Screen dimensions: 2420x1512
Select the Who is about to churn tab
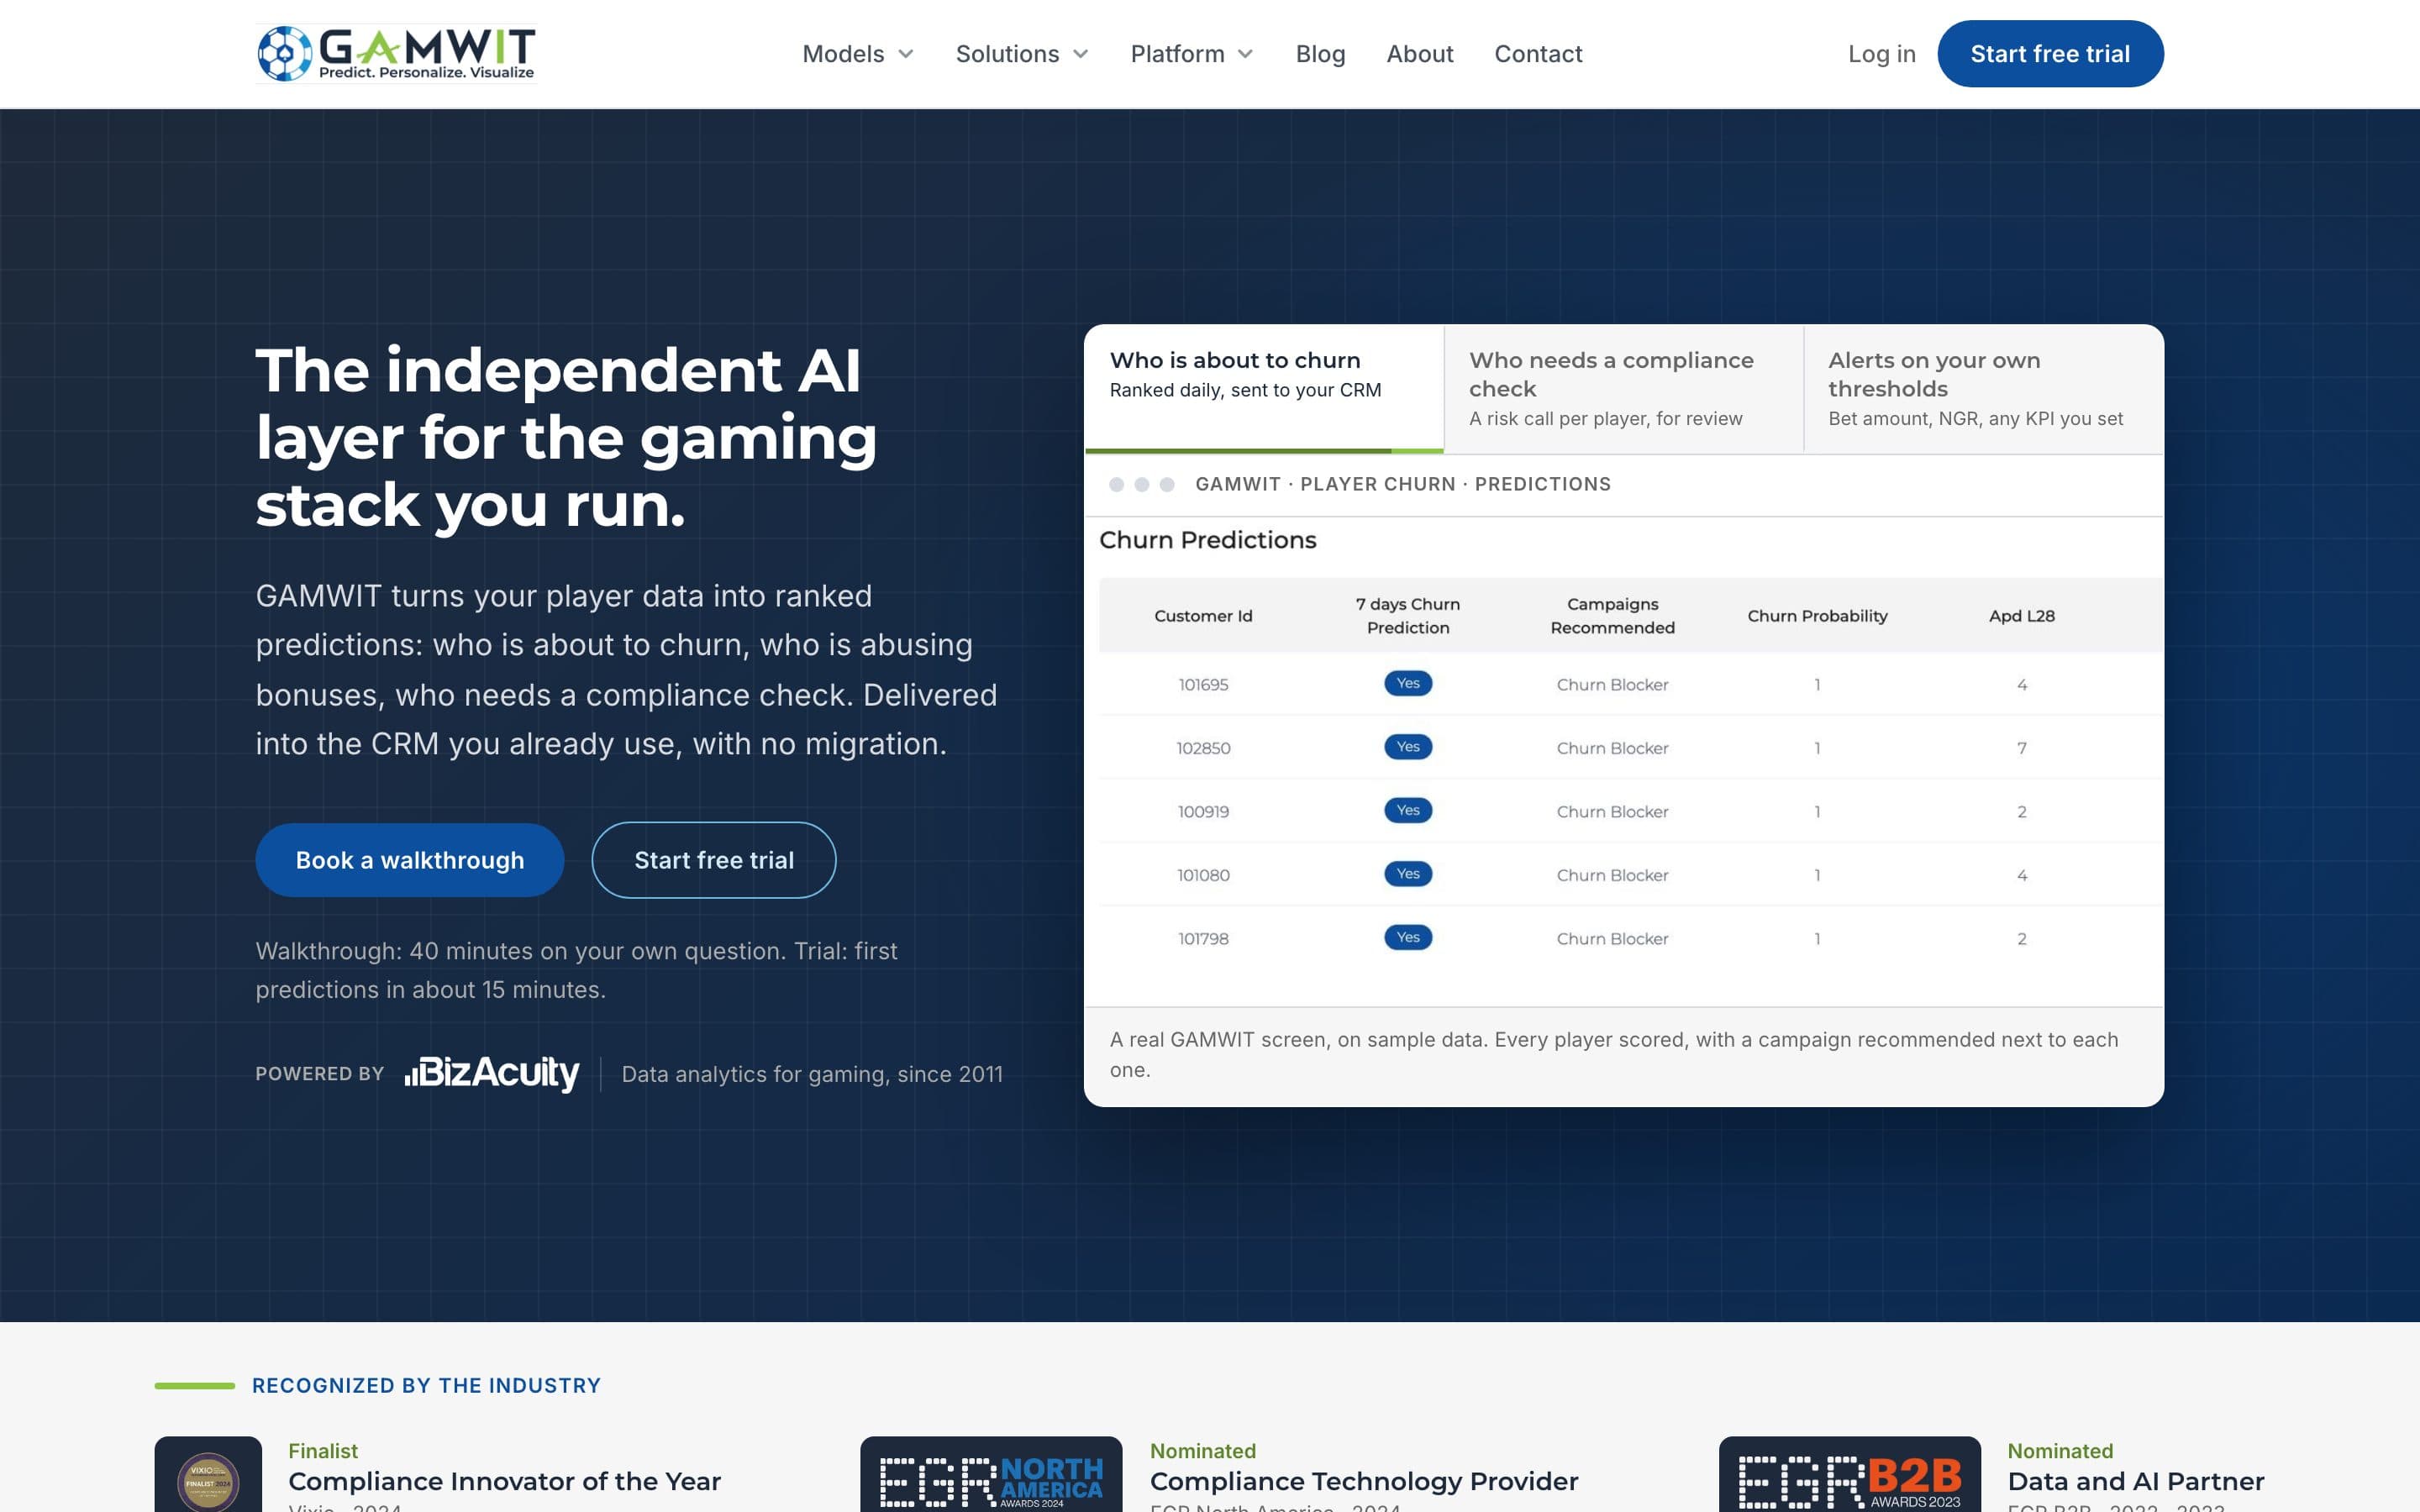tap(1264, 389)
